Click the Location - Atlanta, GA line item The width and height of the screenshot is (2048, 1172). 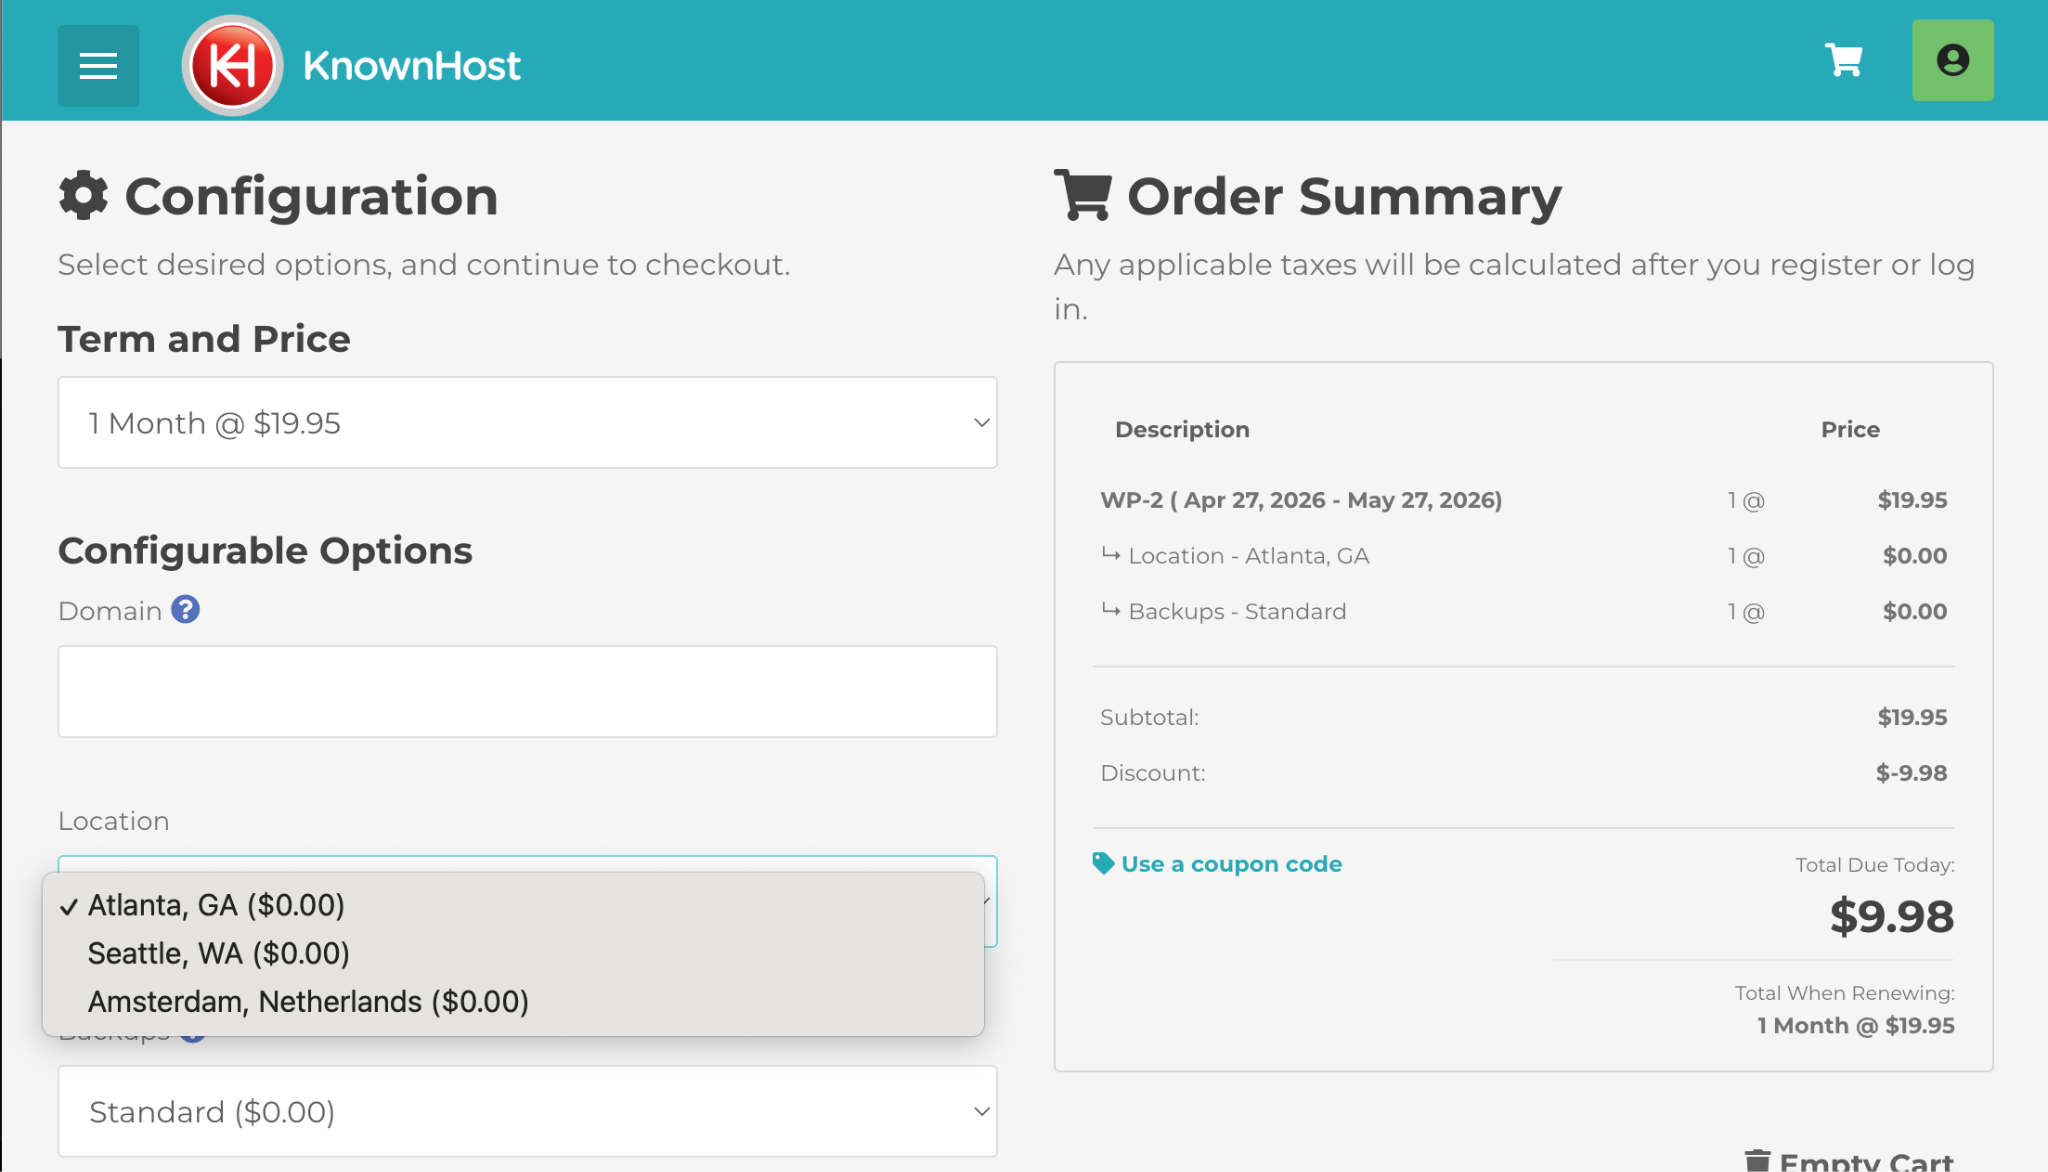click(x=1523, y=555)
